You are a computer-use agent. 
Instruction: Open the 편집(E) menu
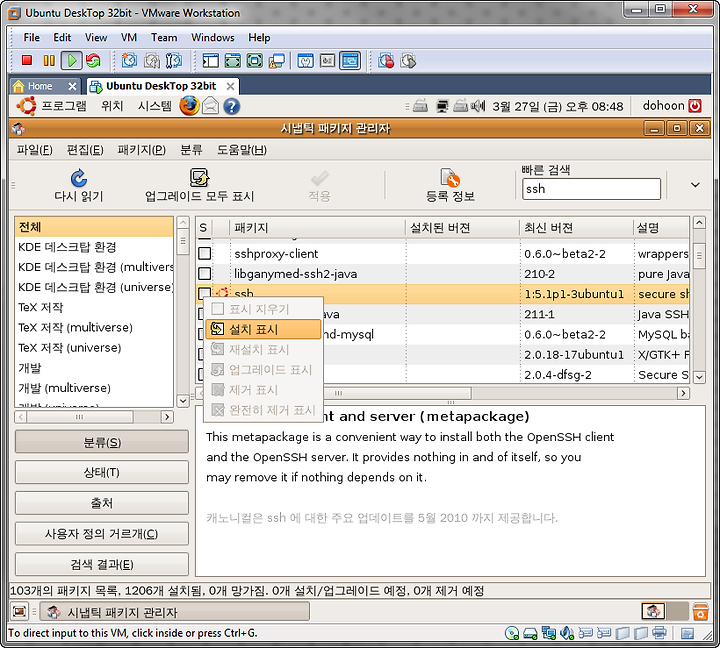point(85,150)
